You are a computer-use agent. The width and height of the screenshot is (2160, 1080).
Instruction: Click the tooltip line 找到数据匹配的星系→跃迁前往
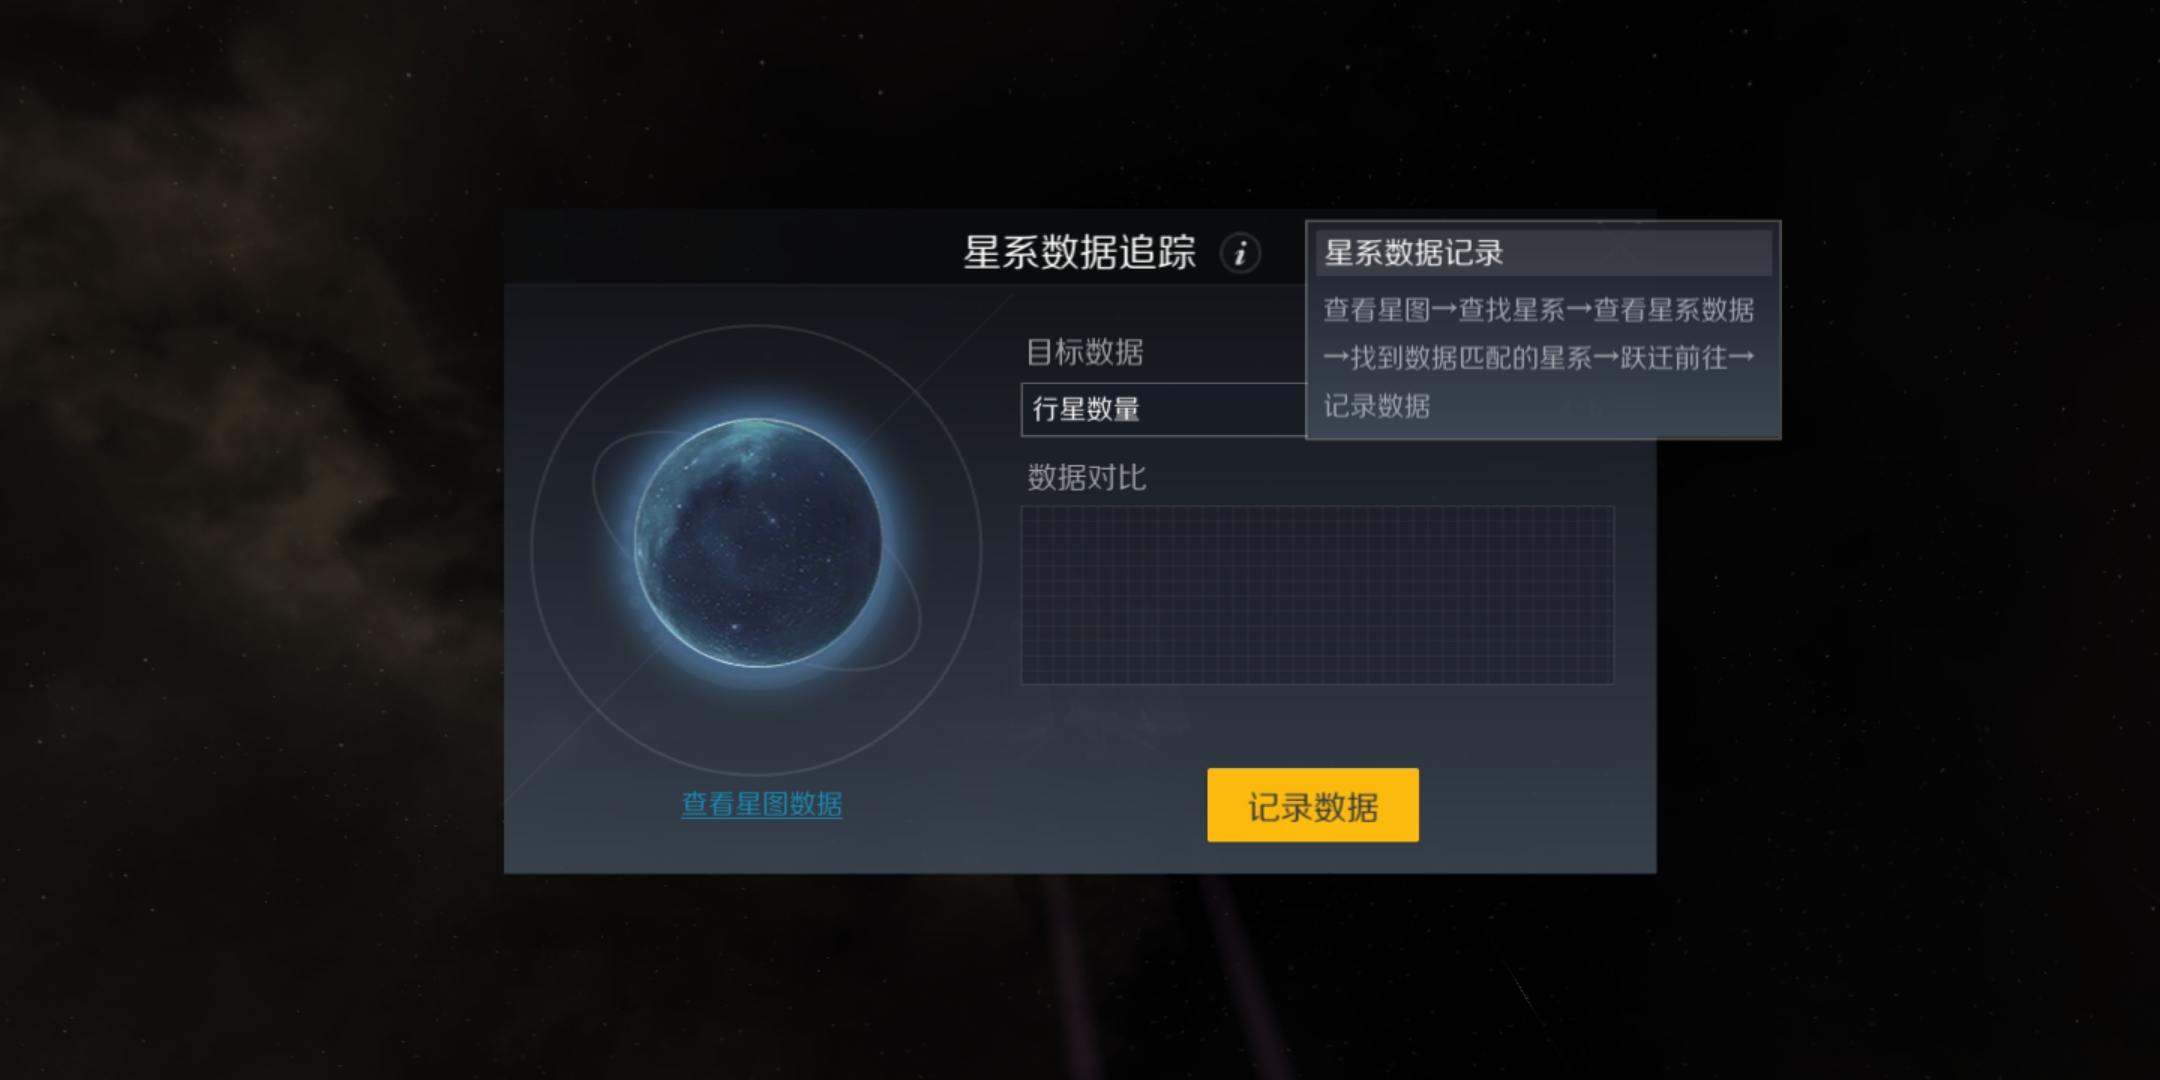tap(1539, 357)
